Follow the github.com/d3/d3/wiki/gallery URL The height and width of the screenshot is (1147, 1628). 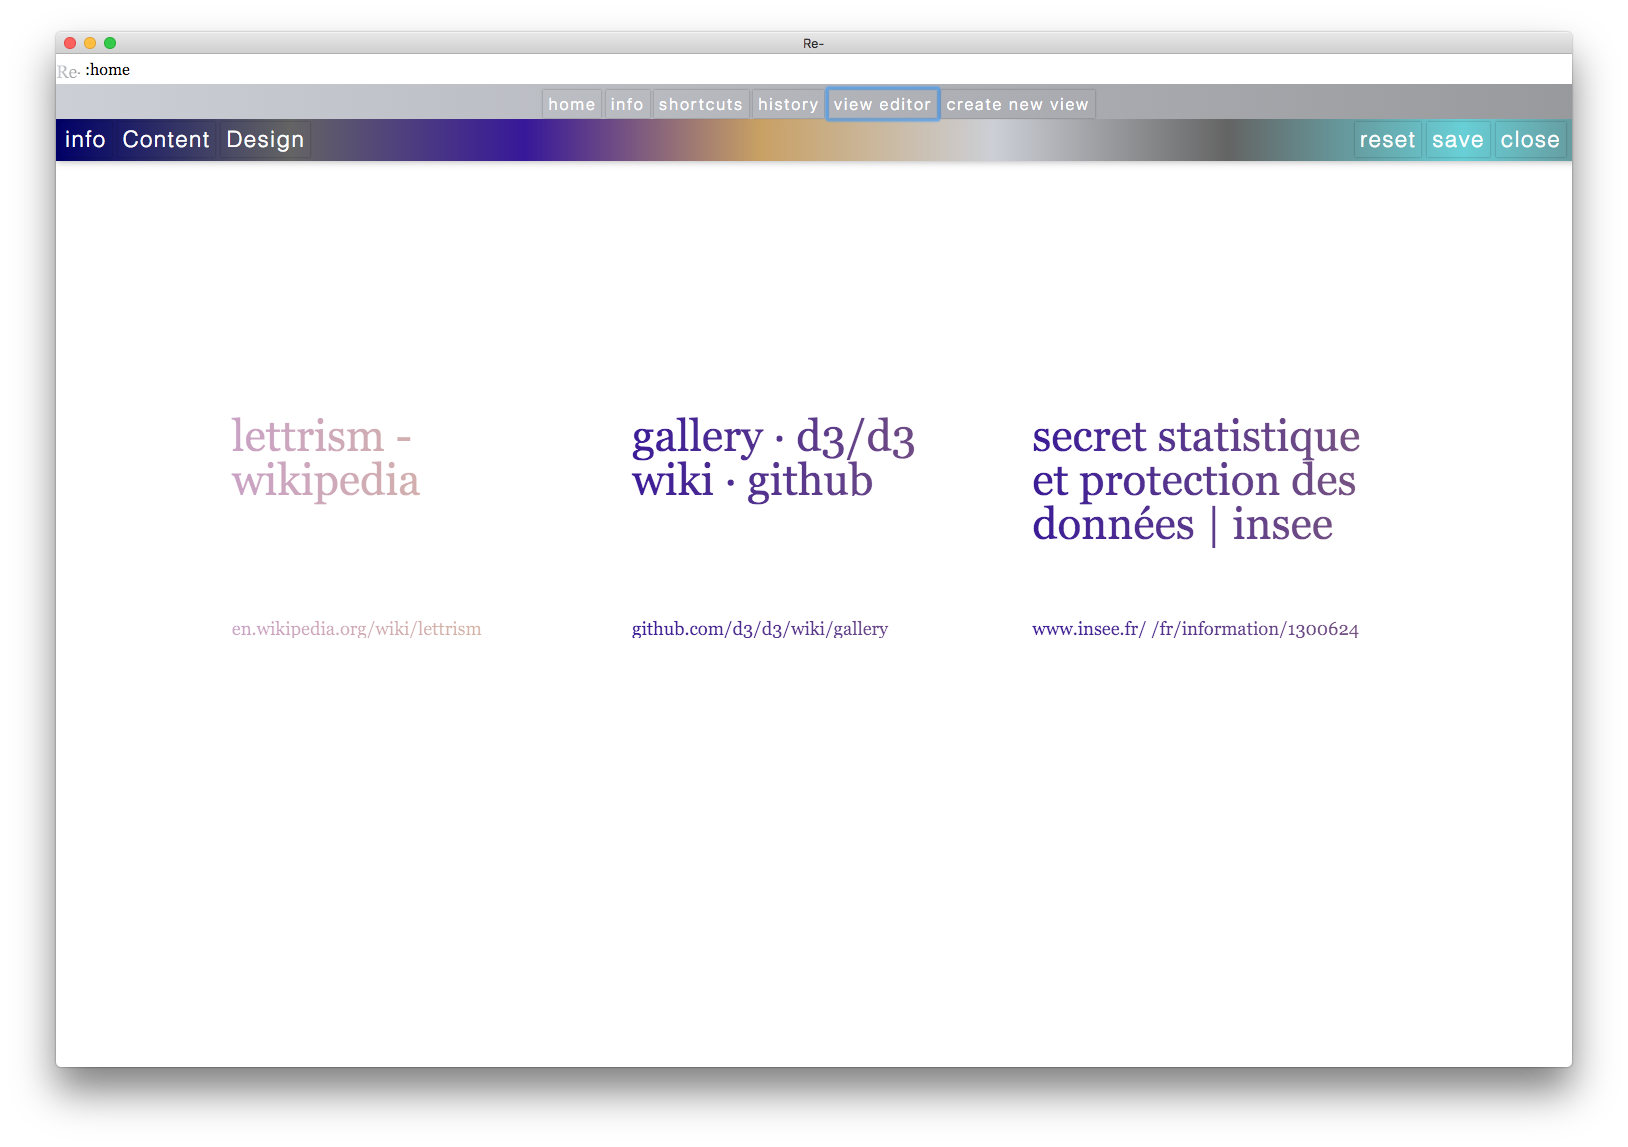[x=759, y=629]
